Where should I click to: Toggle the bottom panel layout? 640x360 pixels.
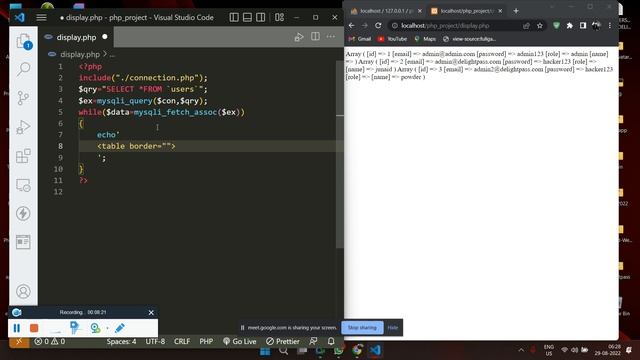247,17
